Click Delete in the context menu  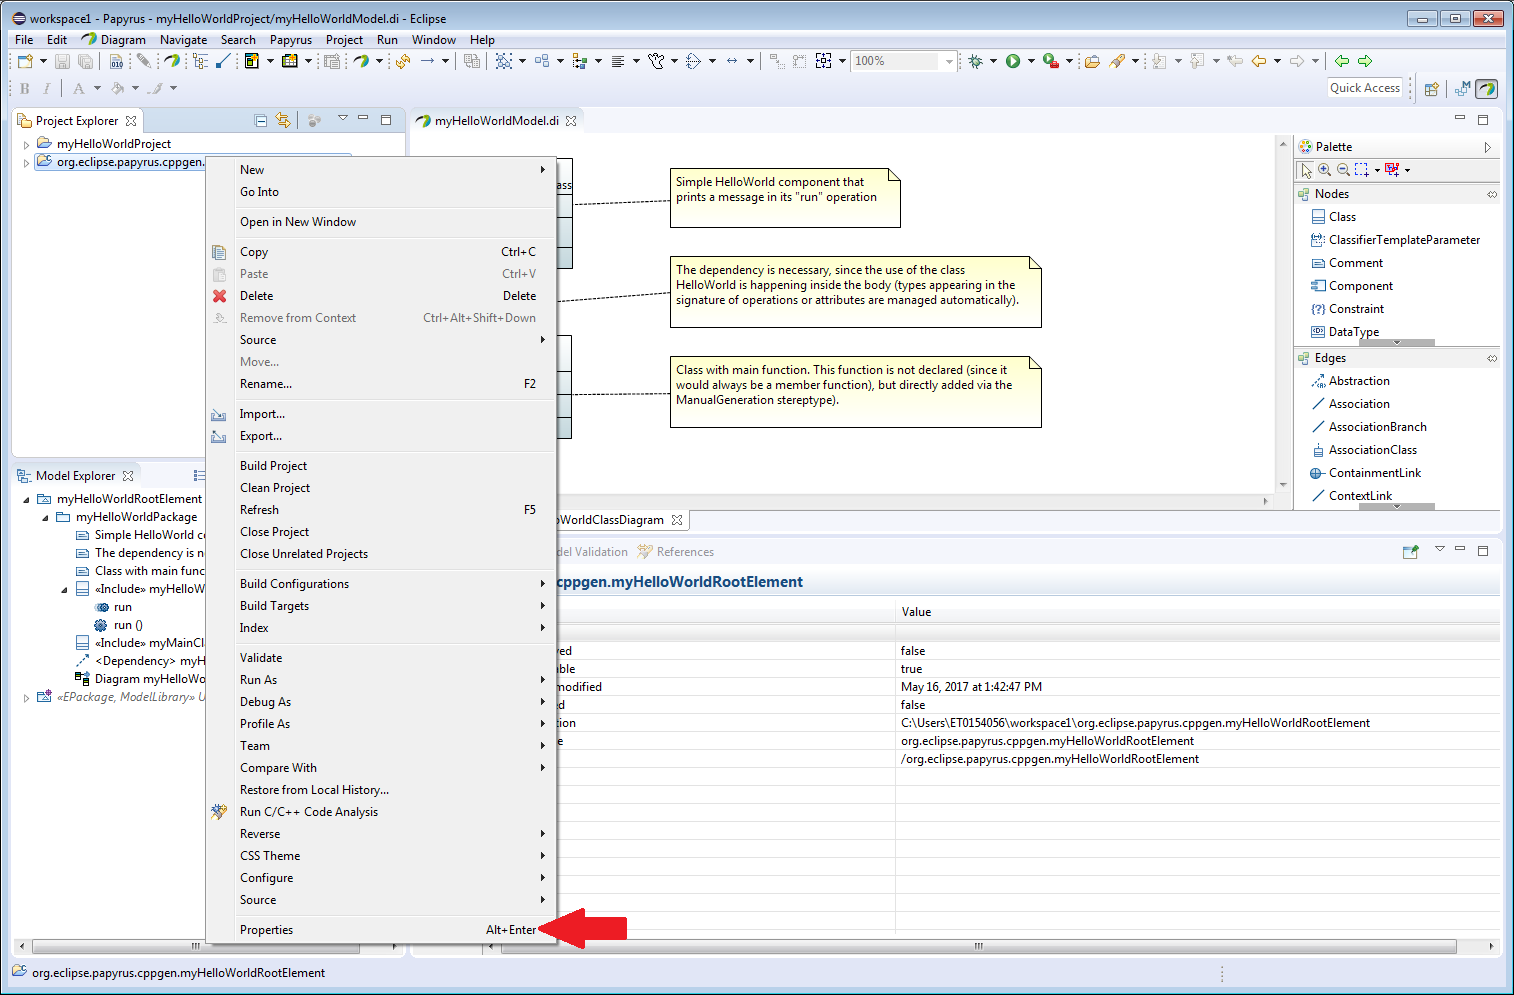[381, 296]
